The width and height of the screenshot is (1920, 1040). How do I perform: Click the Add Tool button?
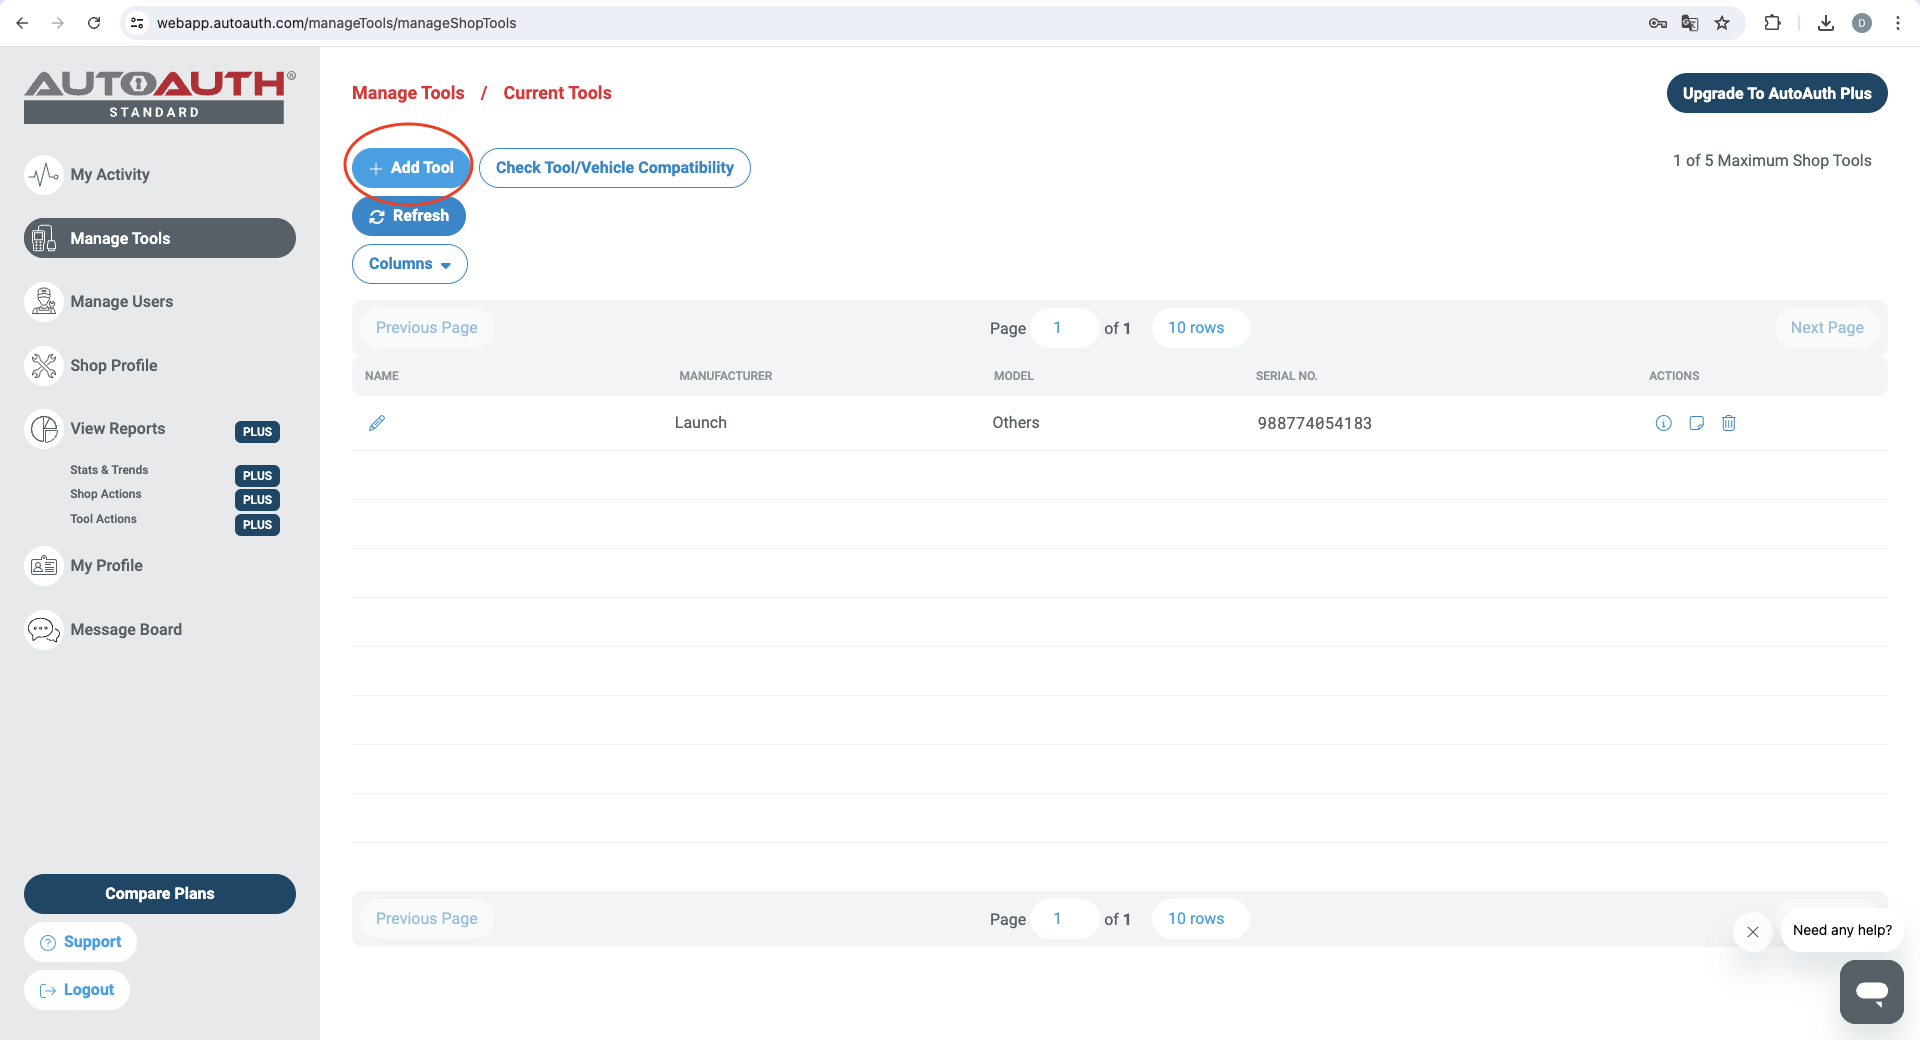(411, 168)
